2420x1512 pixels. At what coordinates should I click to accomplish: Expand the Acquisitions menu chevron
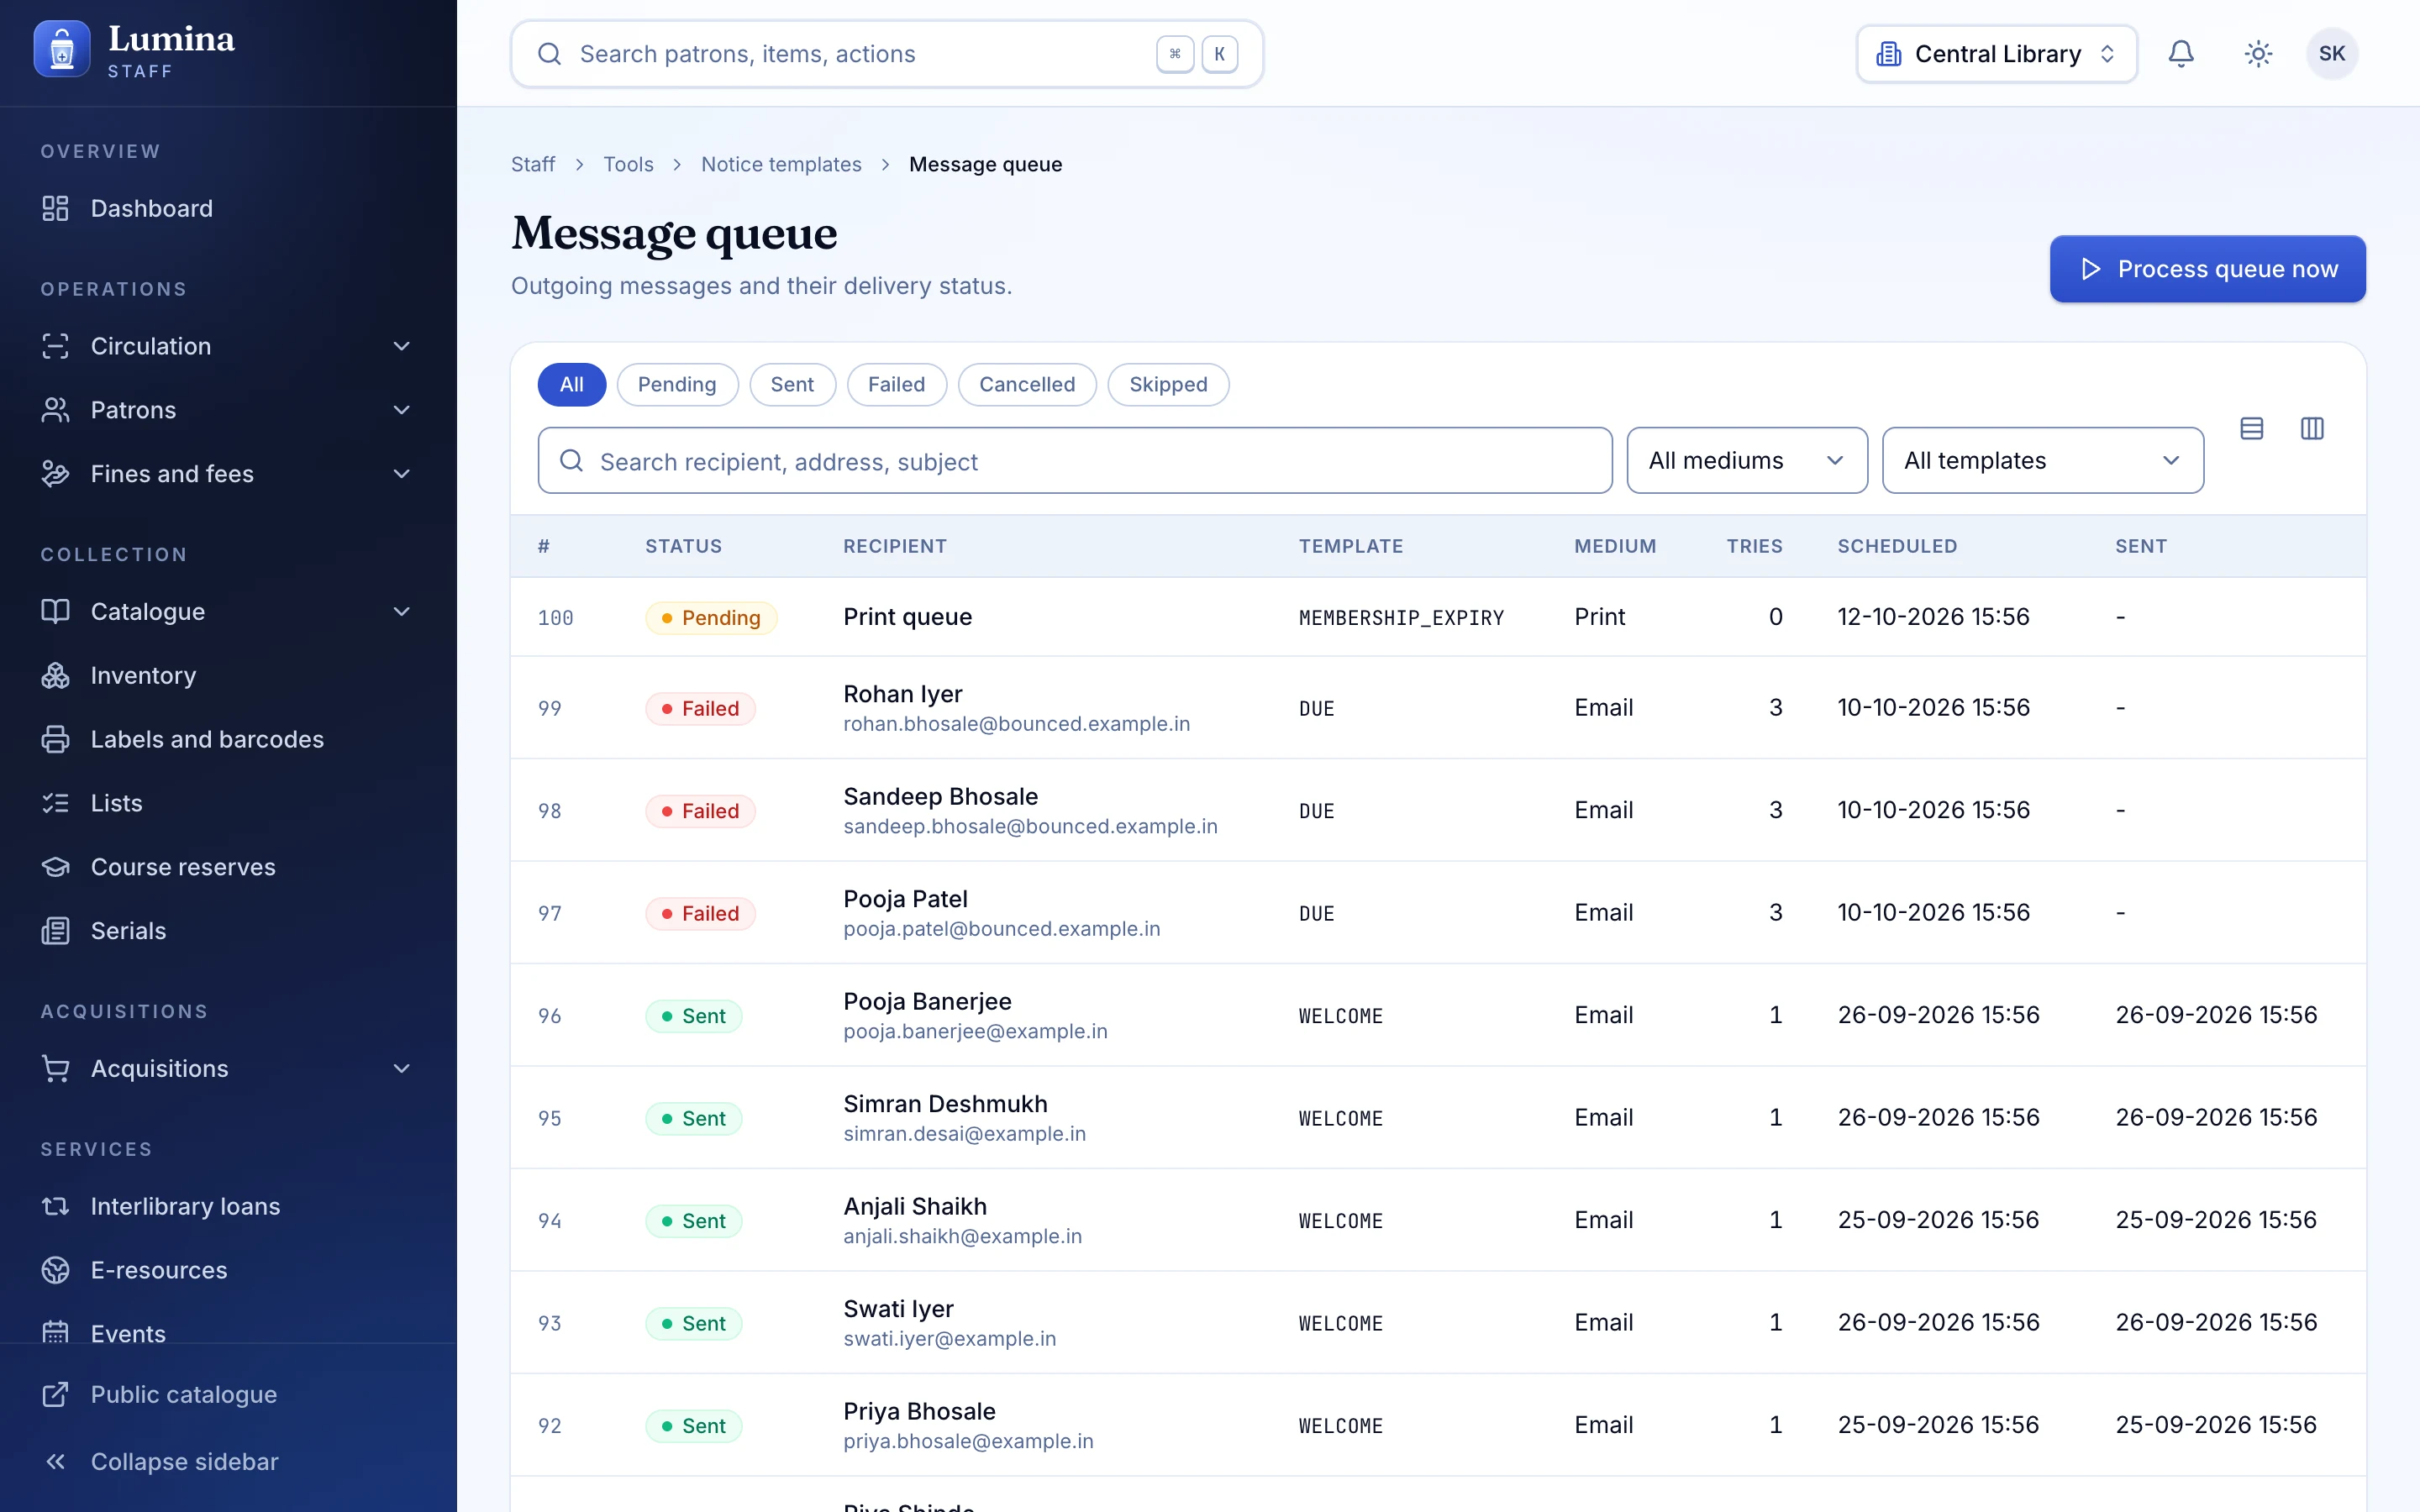402,1068
